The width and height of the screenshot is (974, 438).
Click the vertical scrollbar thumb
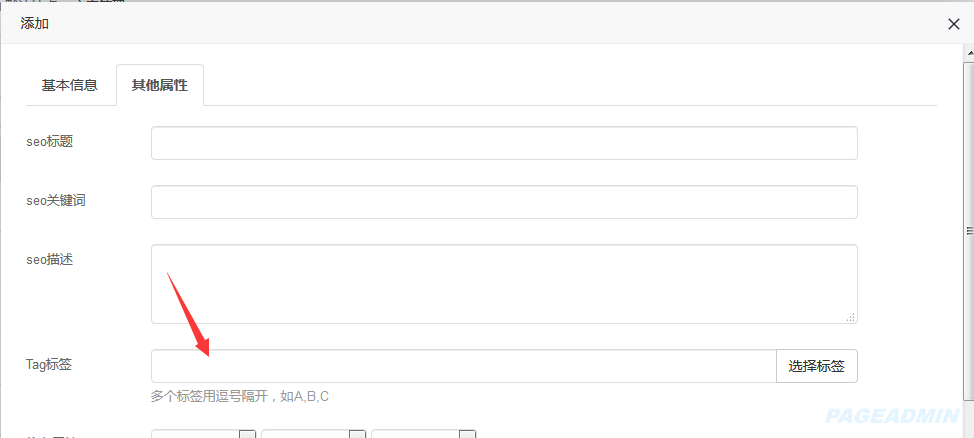968,230
